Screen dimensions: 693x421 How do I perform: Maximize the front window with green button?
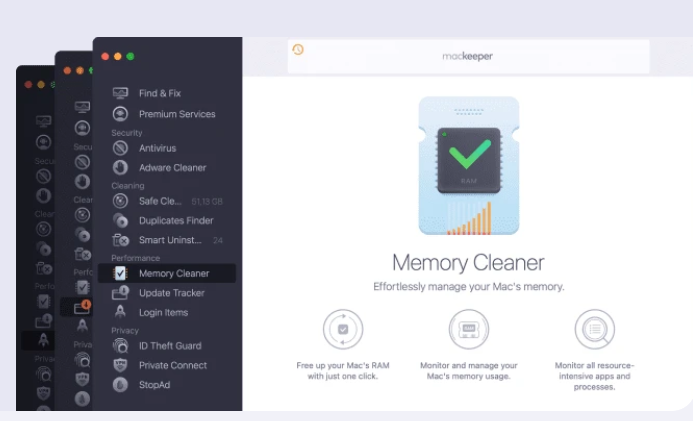[130, 56]
